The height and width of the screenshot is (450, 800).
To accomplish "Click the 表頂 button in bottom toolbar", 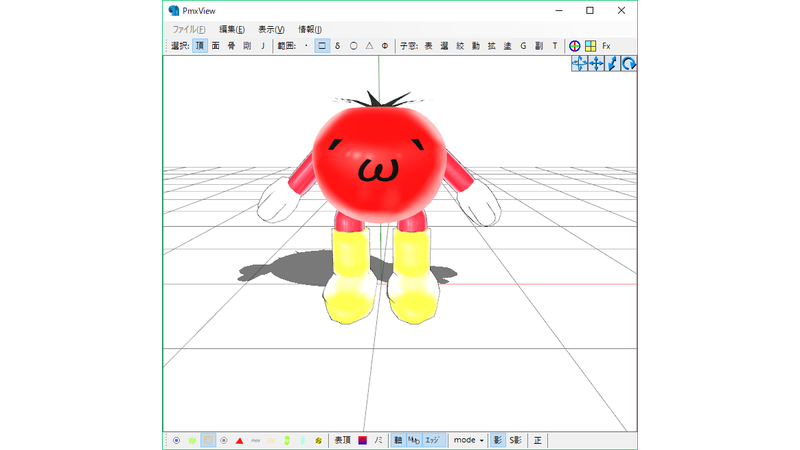I will point(342,440).
